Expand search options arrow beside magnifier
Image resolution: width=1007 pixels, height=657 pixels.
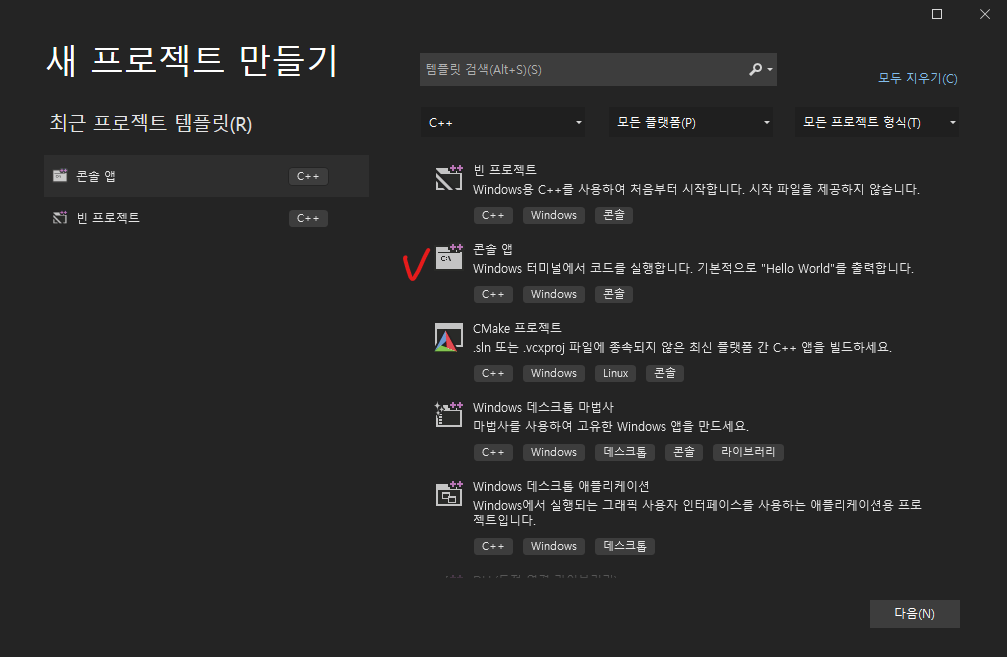769,69
